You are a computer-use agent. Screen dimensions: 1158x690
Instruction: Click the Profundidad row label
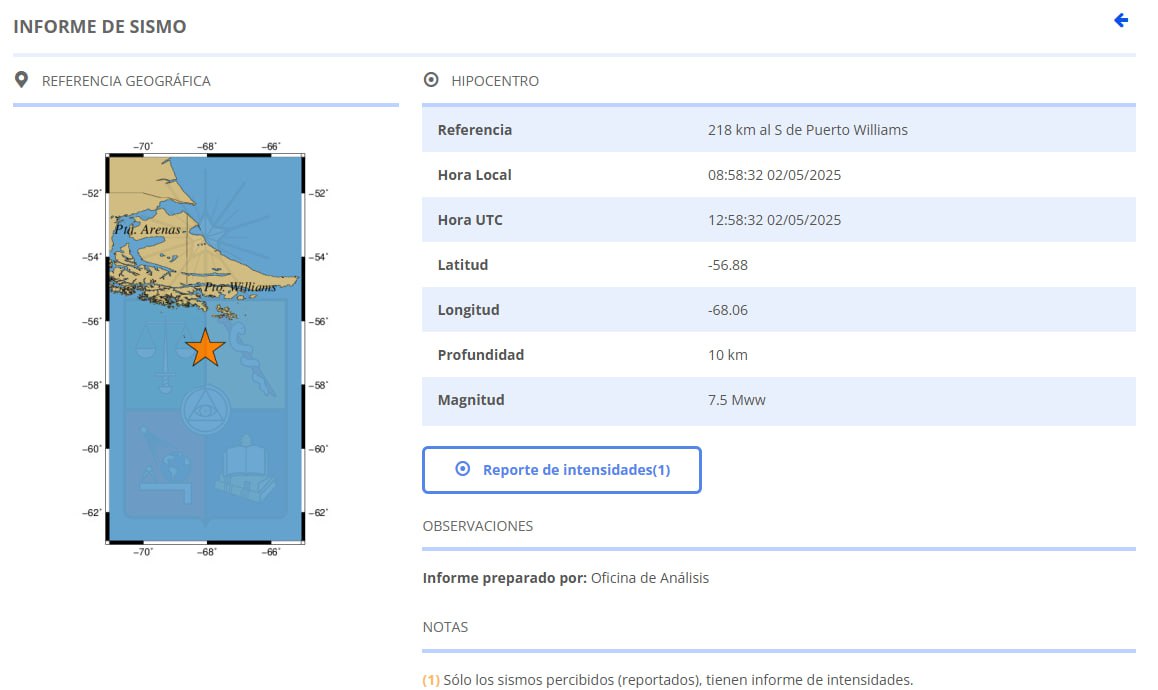click(480, 355)
